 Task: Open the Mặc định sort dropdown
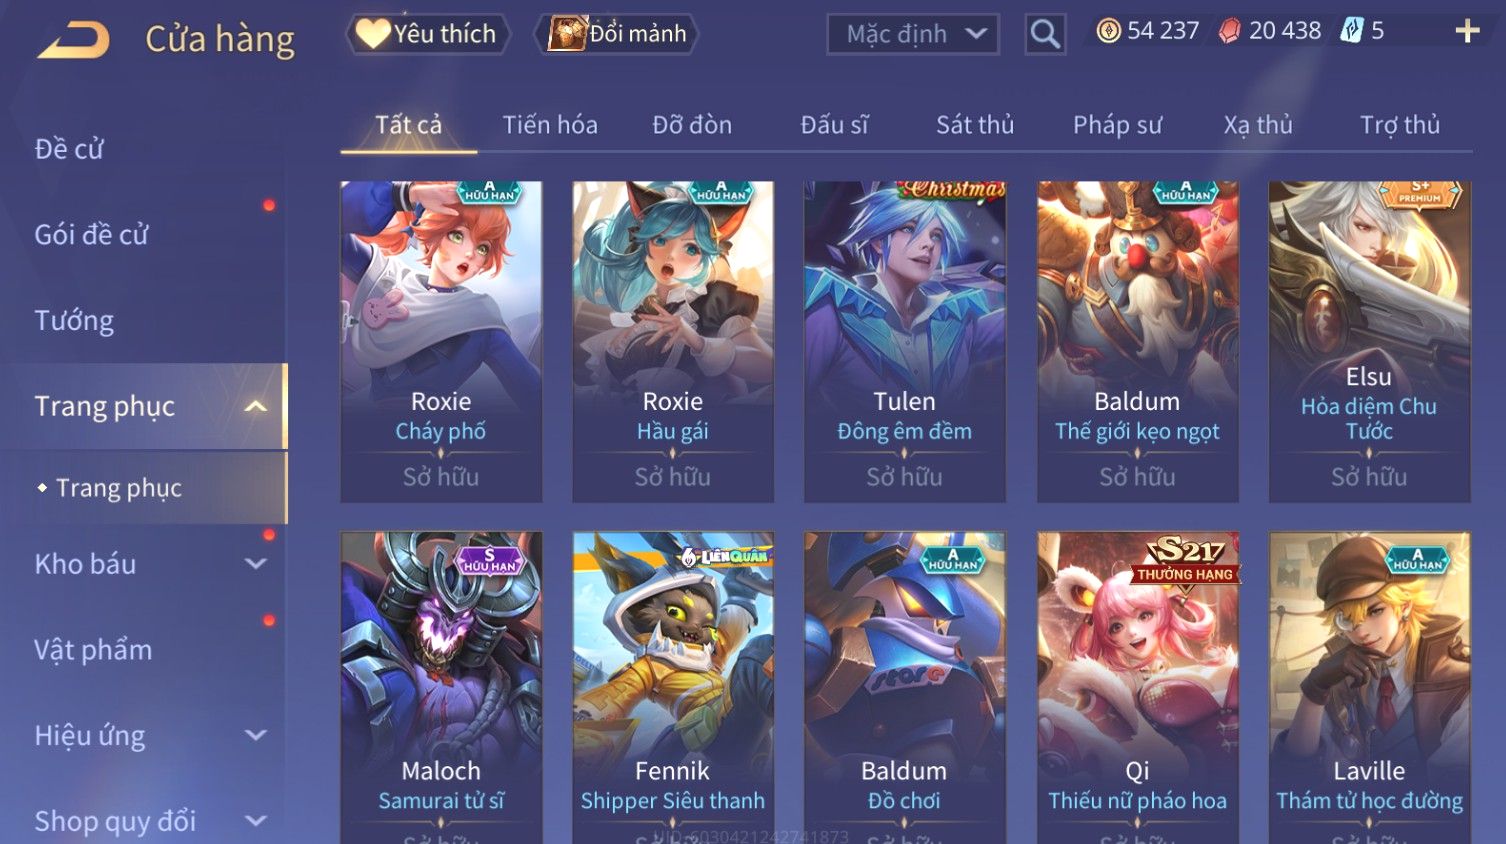913,34
